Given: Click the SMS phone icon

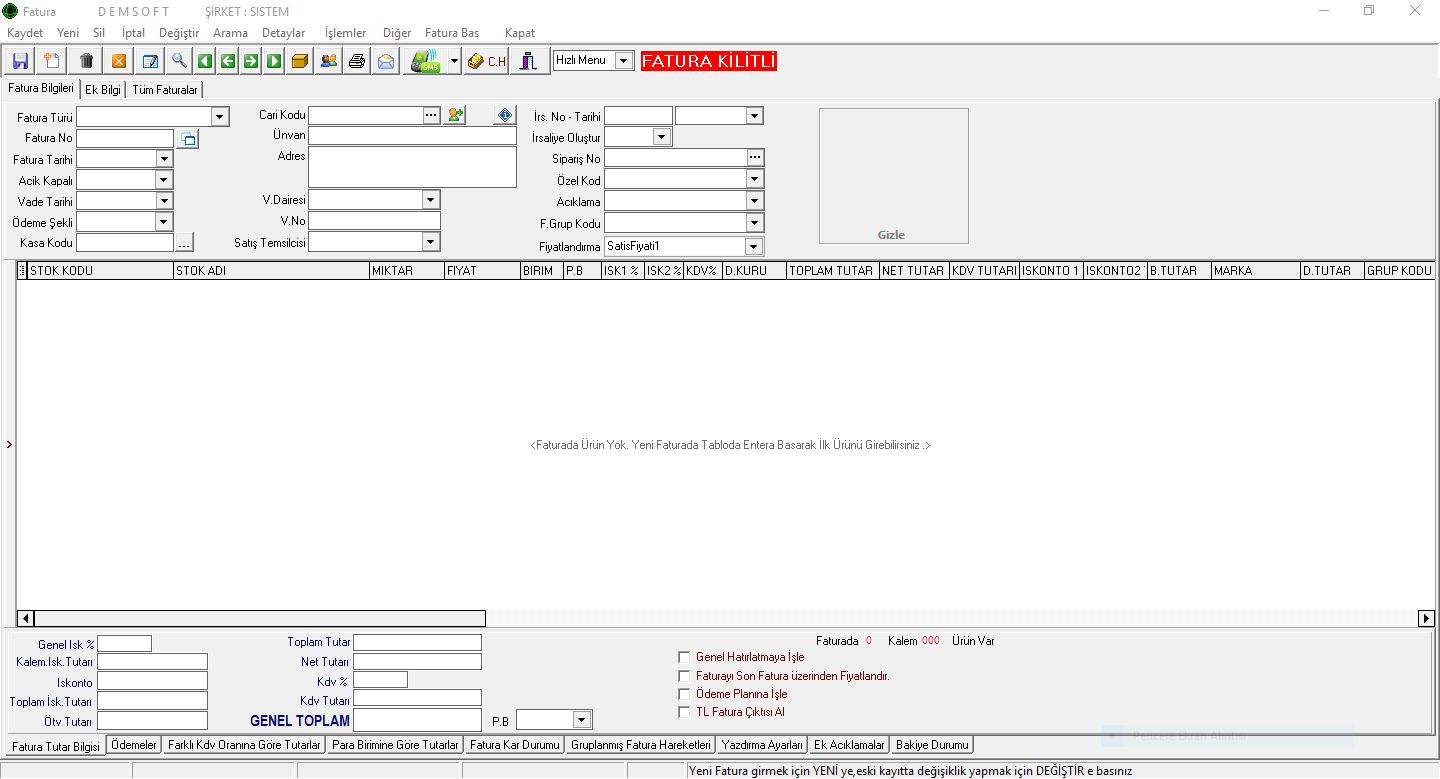Looking at the screenshot, I should coord(425,61).
